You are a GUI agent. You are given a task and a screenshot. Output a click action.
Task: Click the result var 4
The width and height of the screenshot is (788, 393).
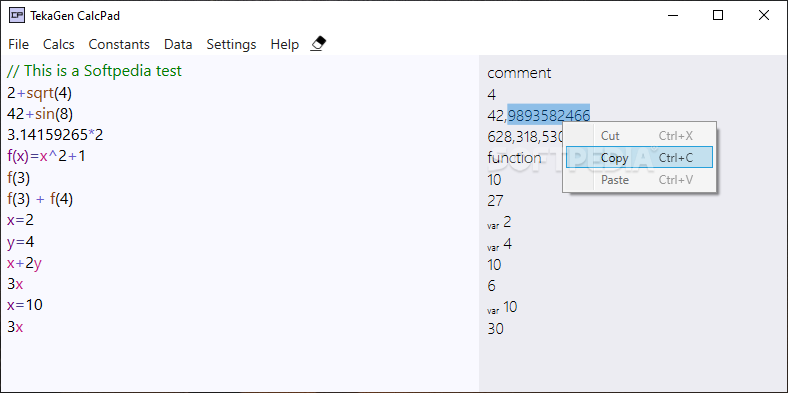point(500,245)
